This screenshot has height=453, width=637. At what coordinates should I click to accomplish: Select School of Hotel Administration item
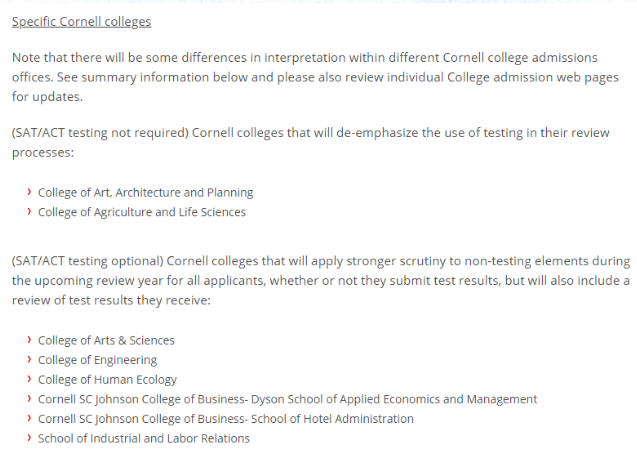(x=225, y=419)
